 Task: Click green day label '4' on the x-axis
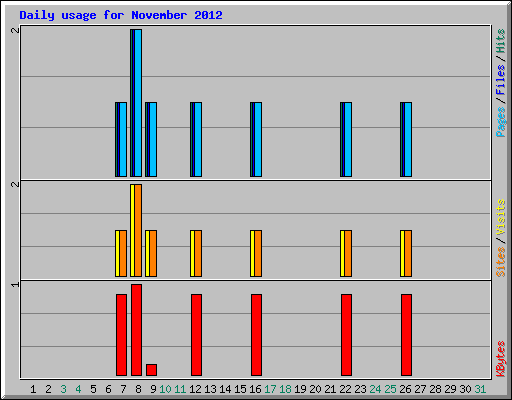78,389
